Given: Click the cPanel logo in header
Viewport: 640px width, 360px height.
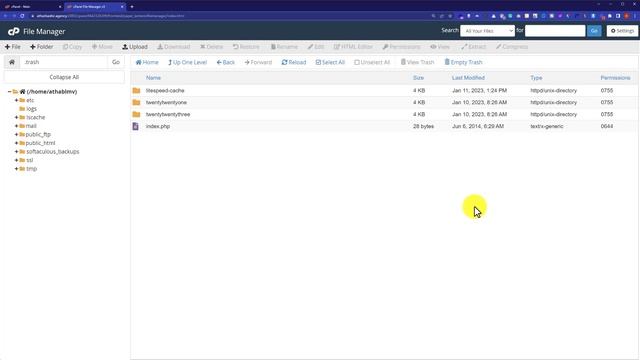Looking at the screenshot, I should pyautogui.click(x=14, y=31).
